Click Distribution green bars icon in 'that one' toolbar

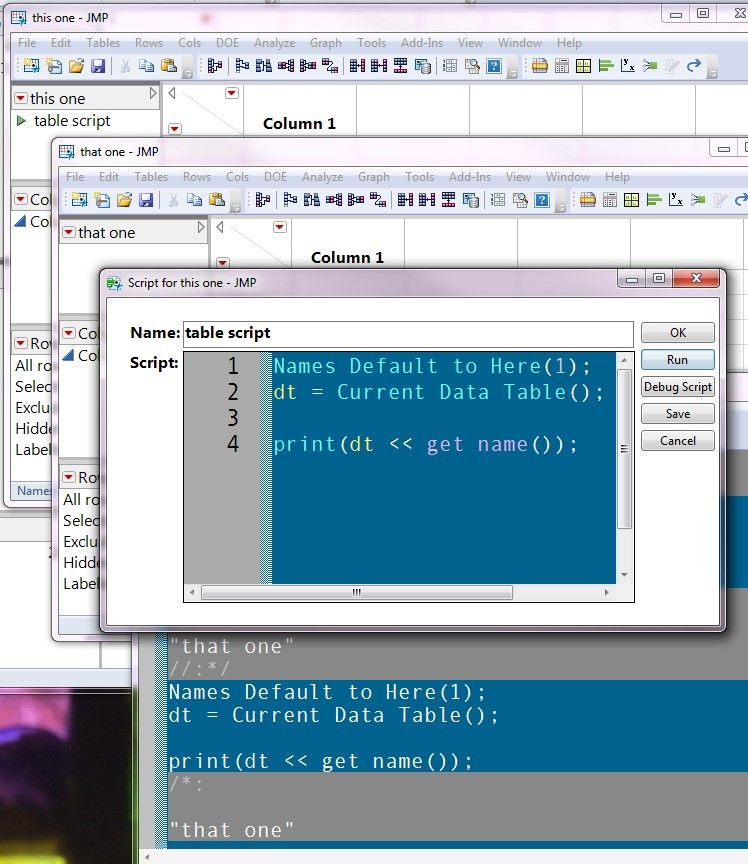[654, 200]
